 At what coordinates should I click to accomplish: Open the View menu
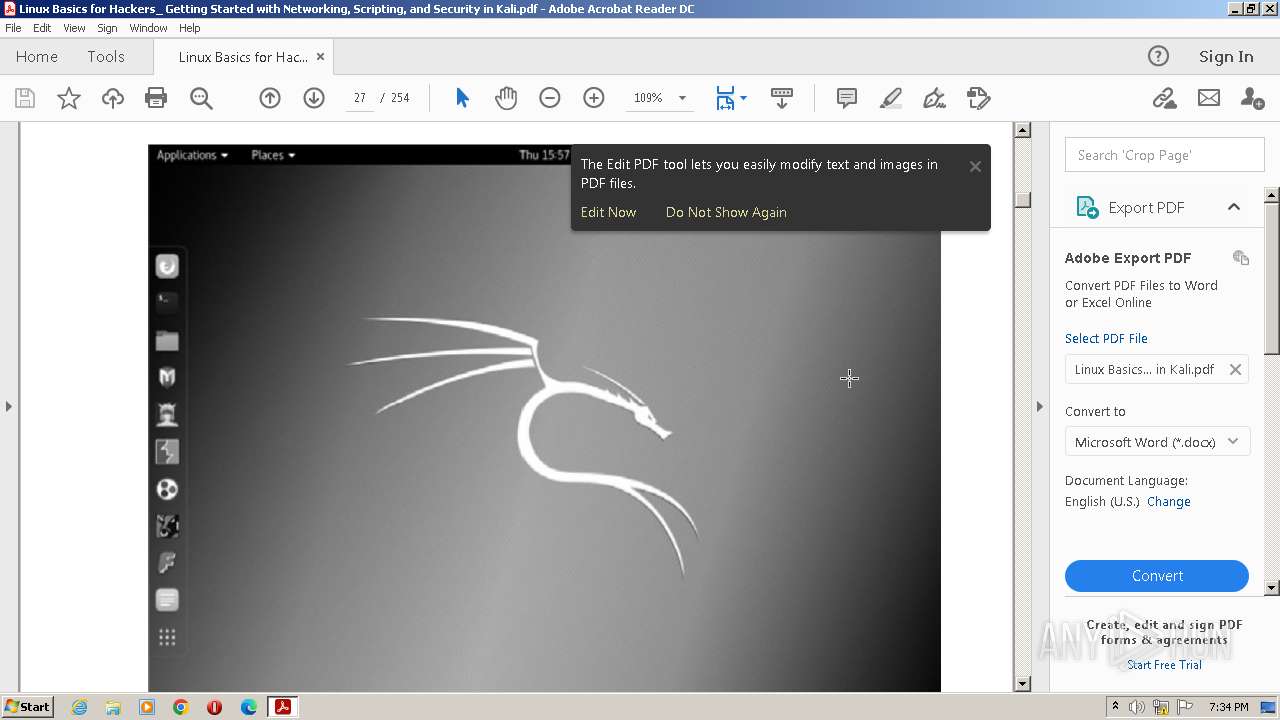pos(74,28)
